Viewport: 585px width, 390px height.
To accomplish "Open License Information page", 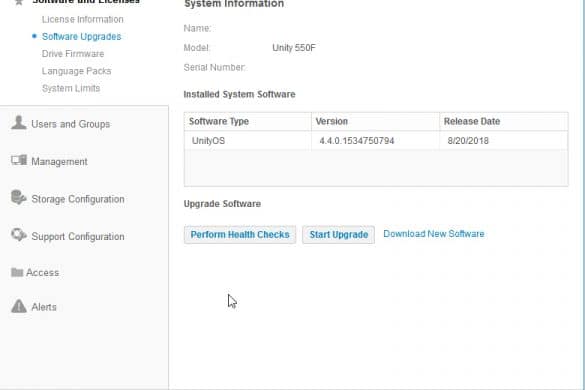I will 82,19.
